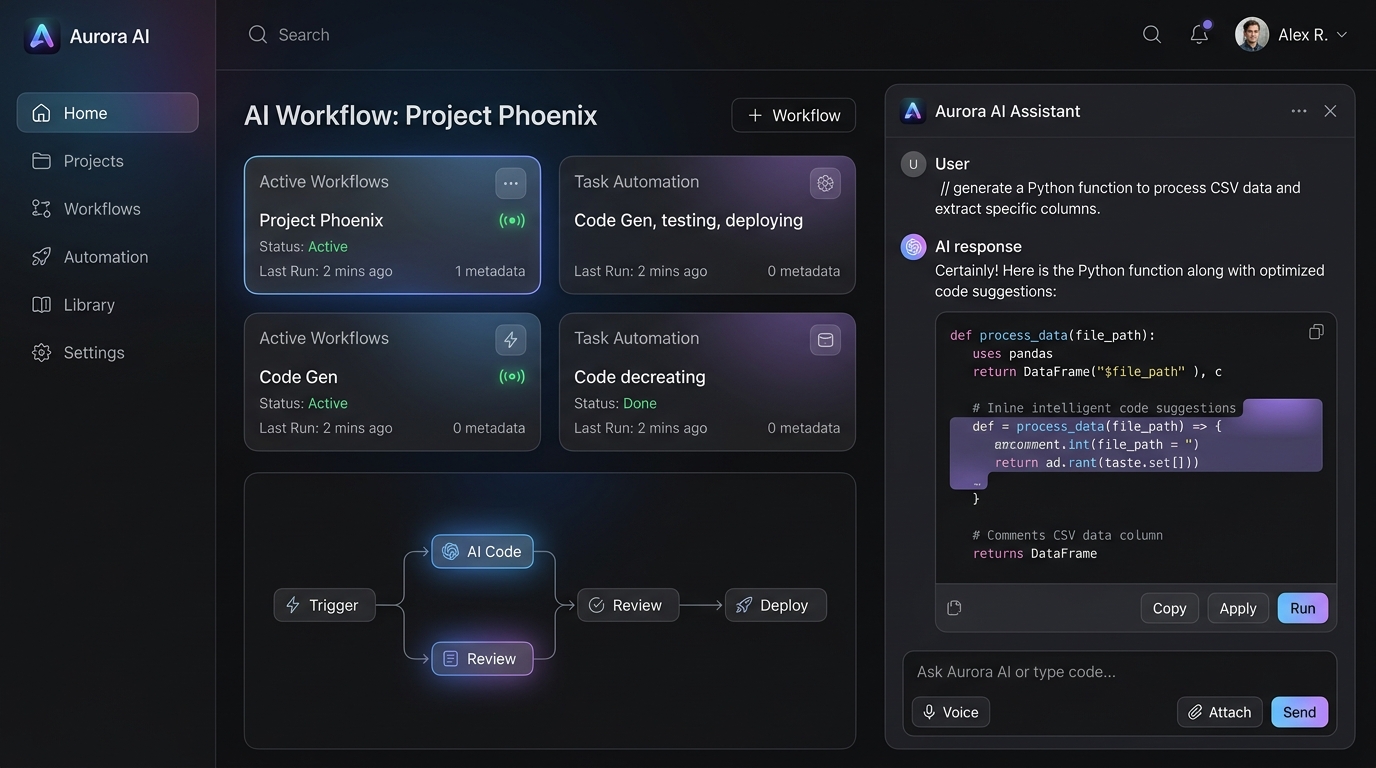1376x768 pixels.
Task: Click the clipboard icon left of the Copy button
Action: click(954, 608)
